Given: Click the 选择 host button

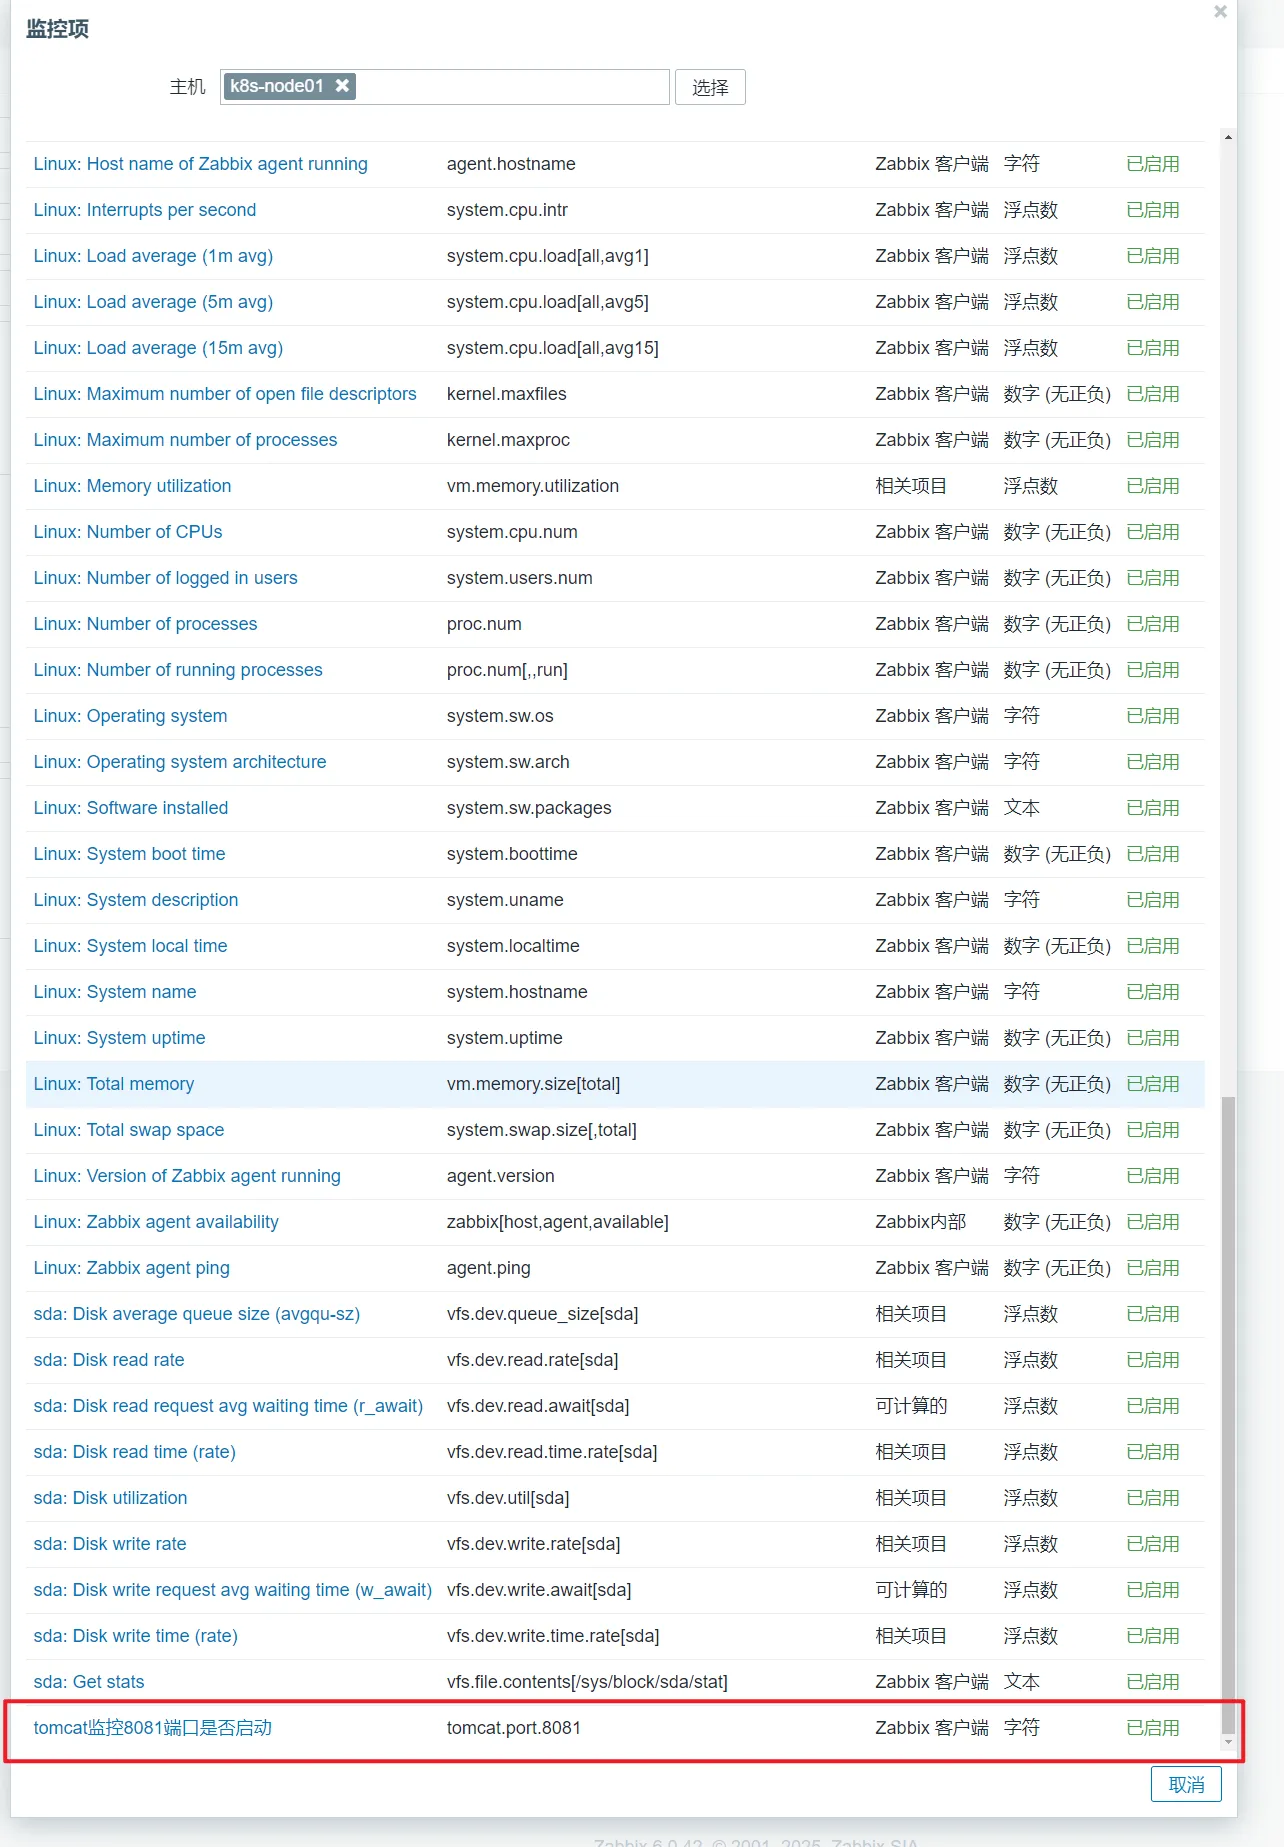Looking at the screenshot, I should (710, 87).
